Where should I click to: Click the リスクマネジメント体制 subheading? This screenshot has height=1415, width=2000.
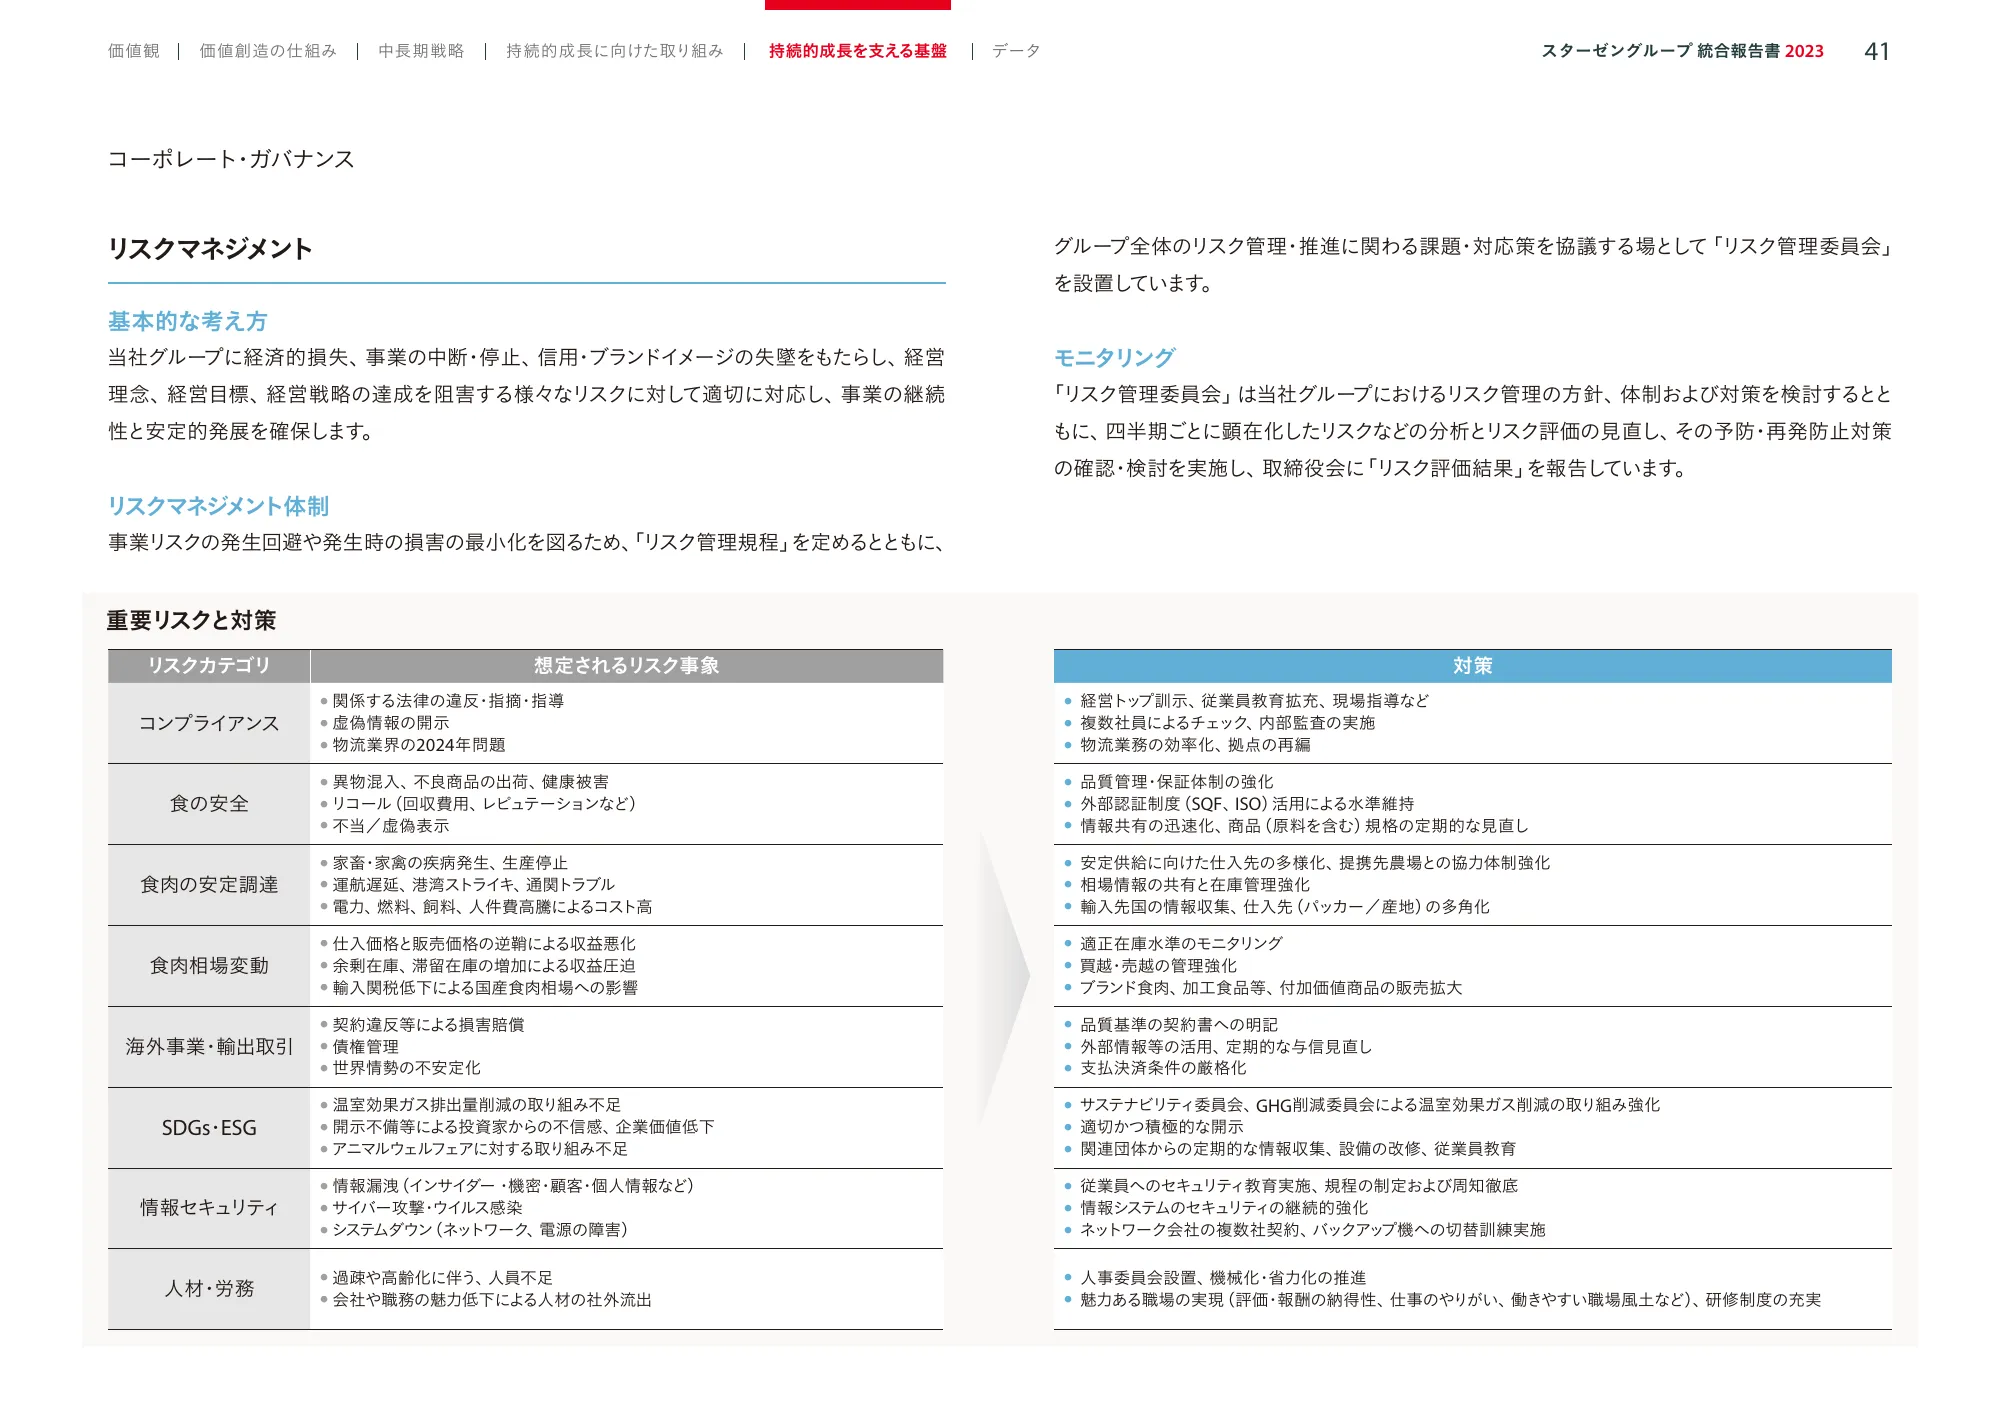click(x=218, y=506)
